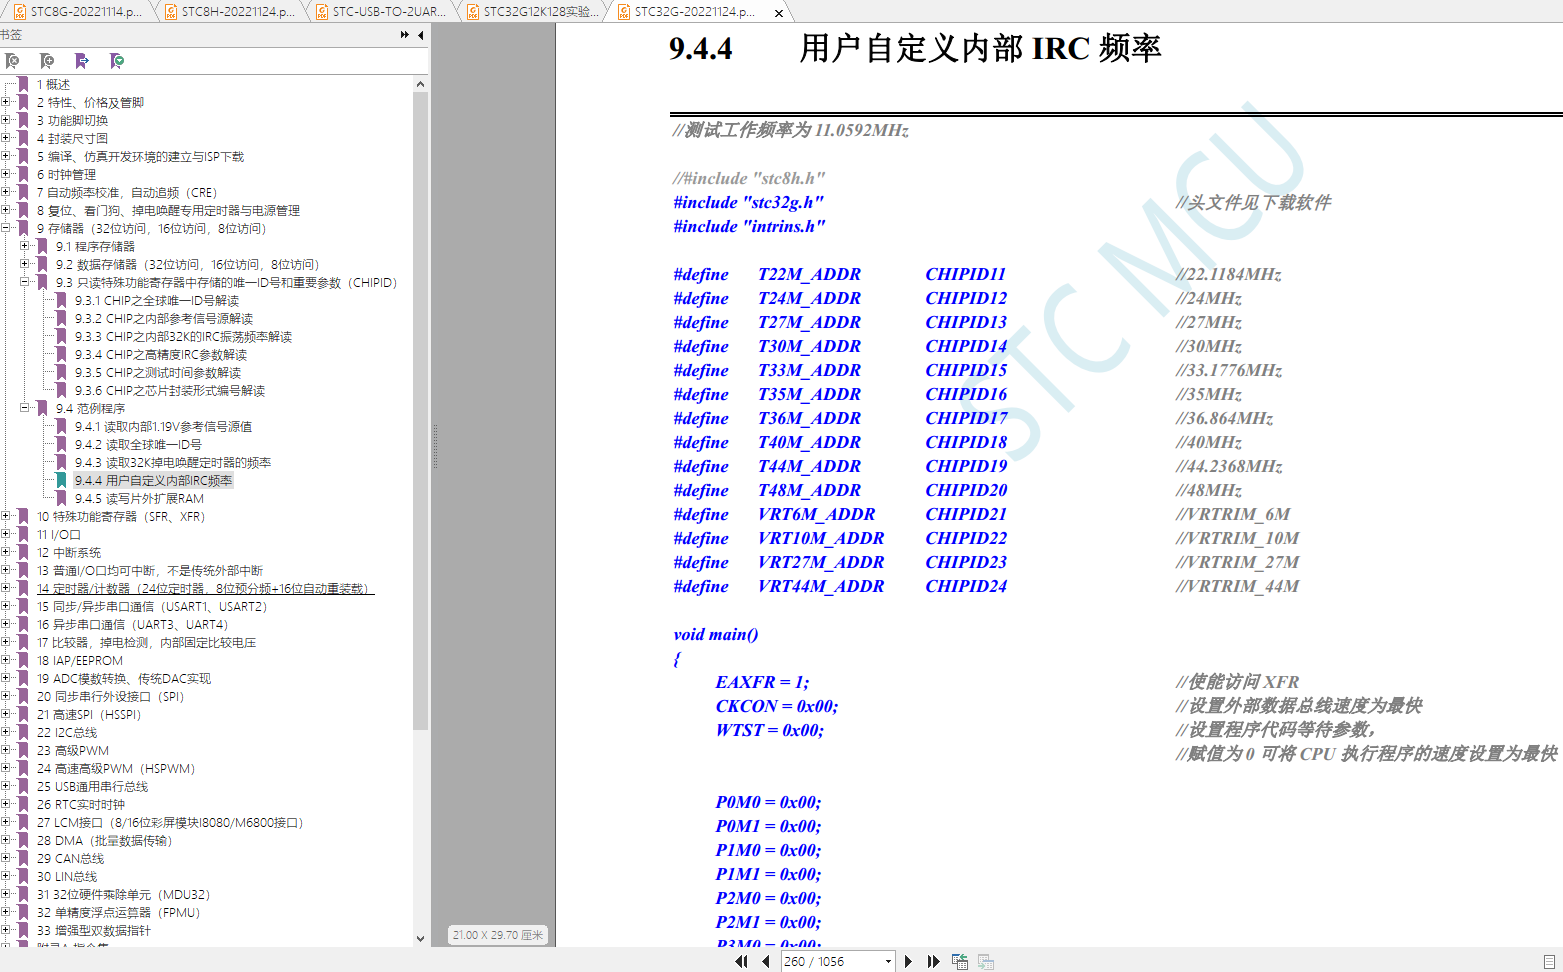Collapse the bookmarks panel with left triangle
This screenshot has height=972, width=1563.
tap(420, 34)
